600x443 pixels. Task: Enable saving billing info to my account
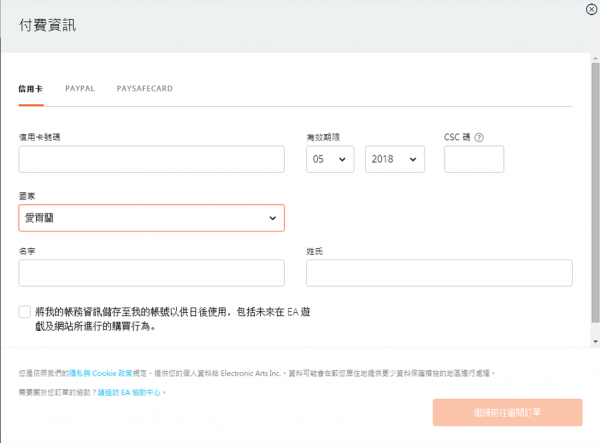coord(25,313)
